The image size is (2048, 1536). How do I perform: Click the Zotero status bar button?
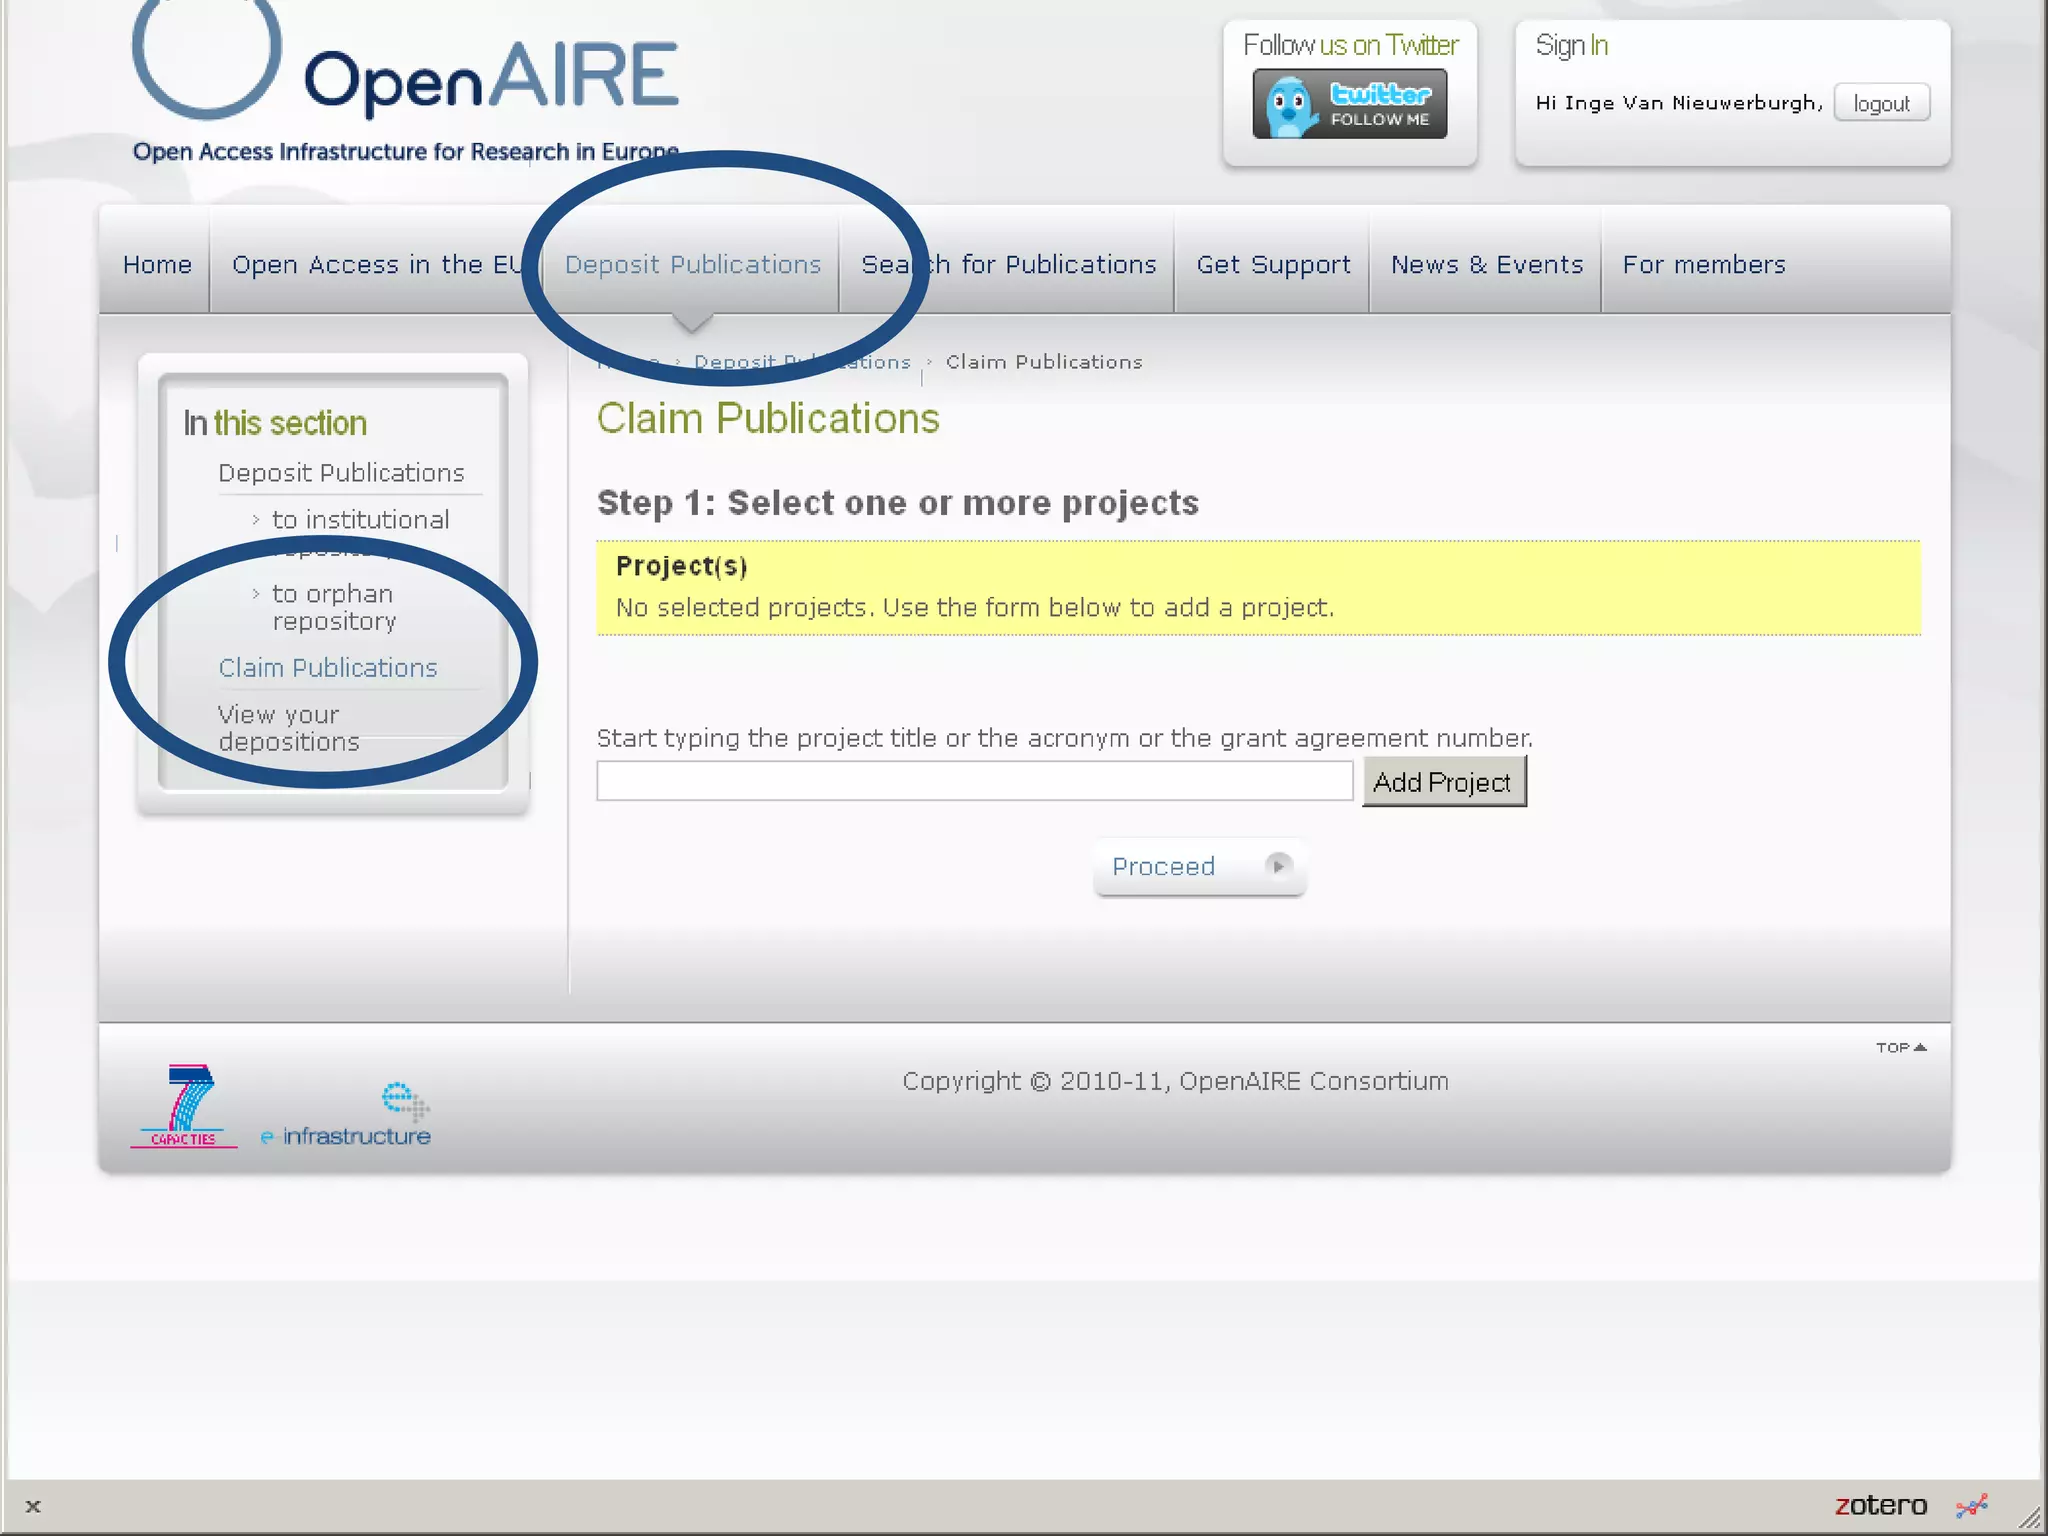point(1881,1505)
